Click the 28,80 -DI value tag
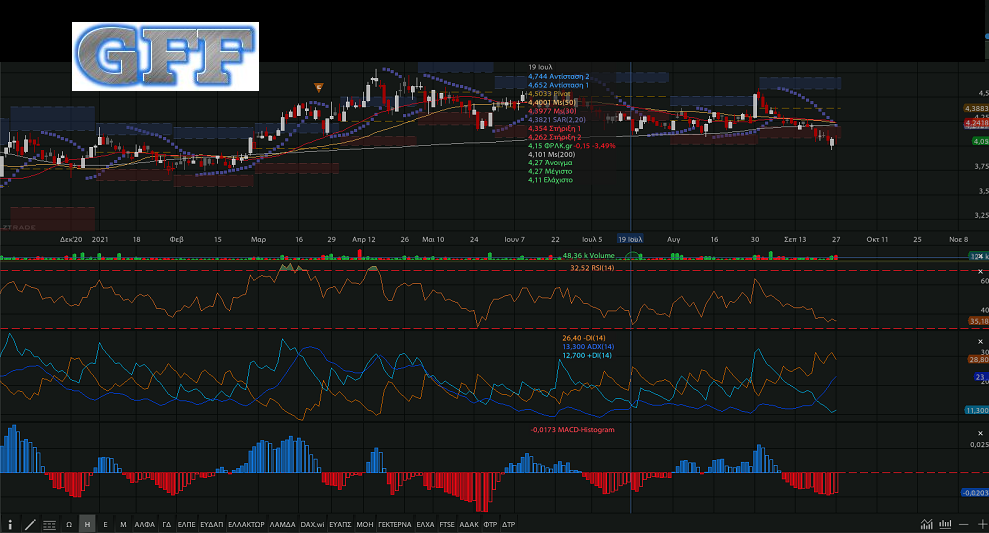Viewport: 989px width, 533px height. click(978, 359)
